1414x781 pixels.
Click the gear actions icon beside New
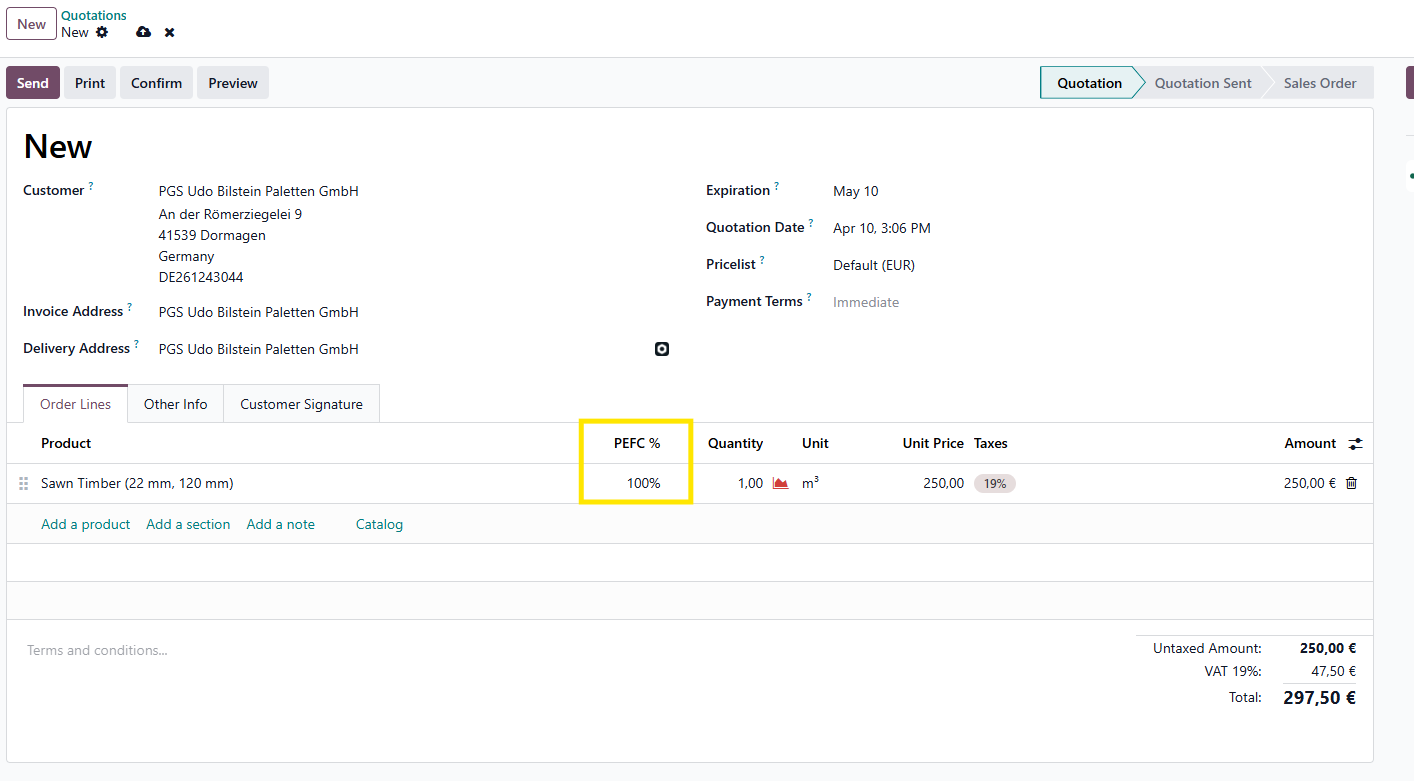(102, 33)
